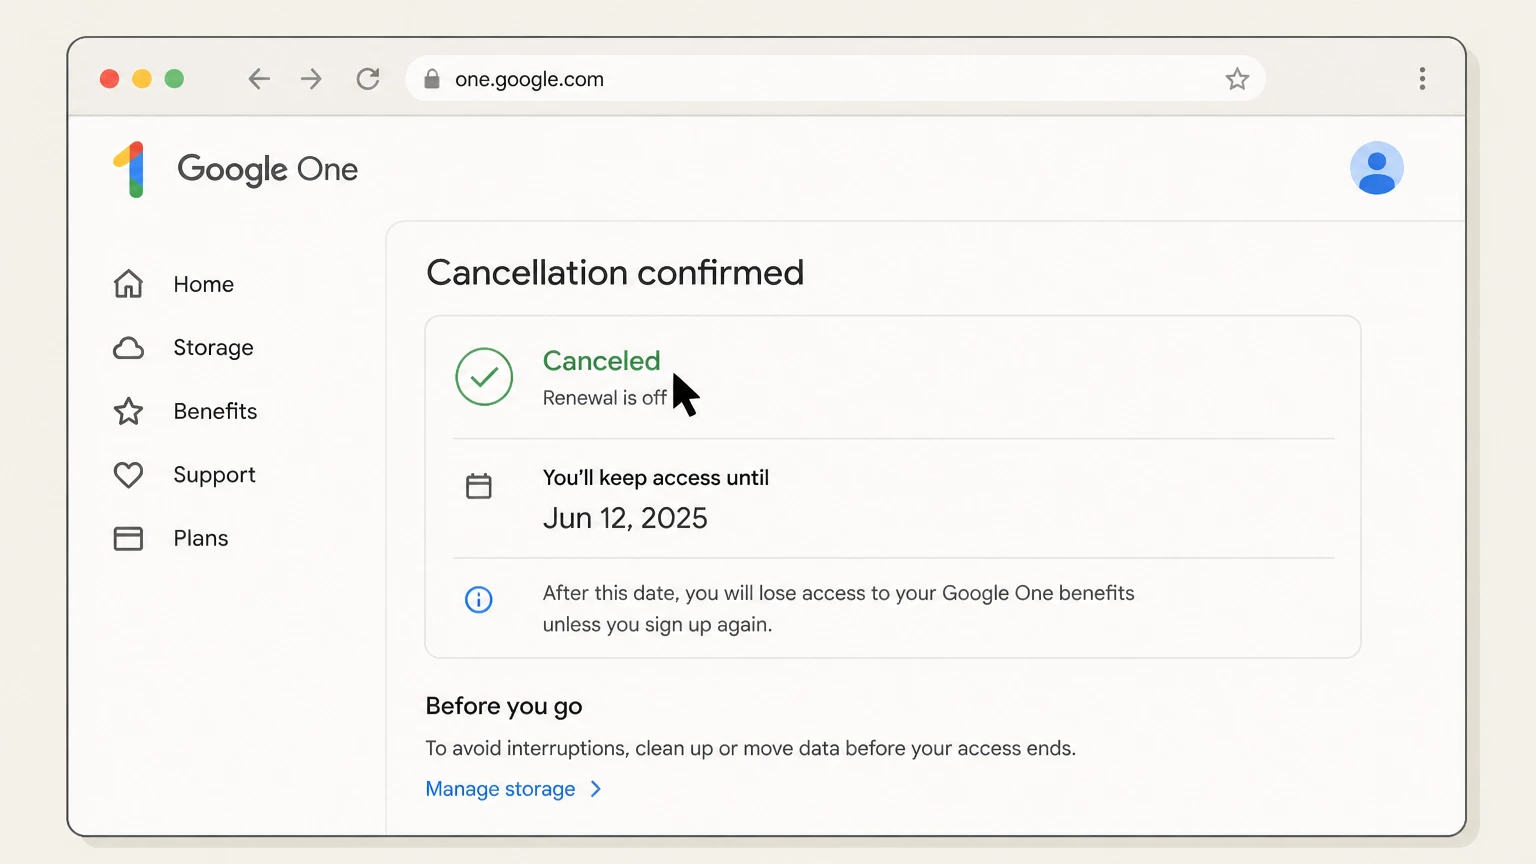Image resolution: width=1536 pixels, height=864 pixels.
Task: Click the browser forward arrow
Action: coord(312,79)
